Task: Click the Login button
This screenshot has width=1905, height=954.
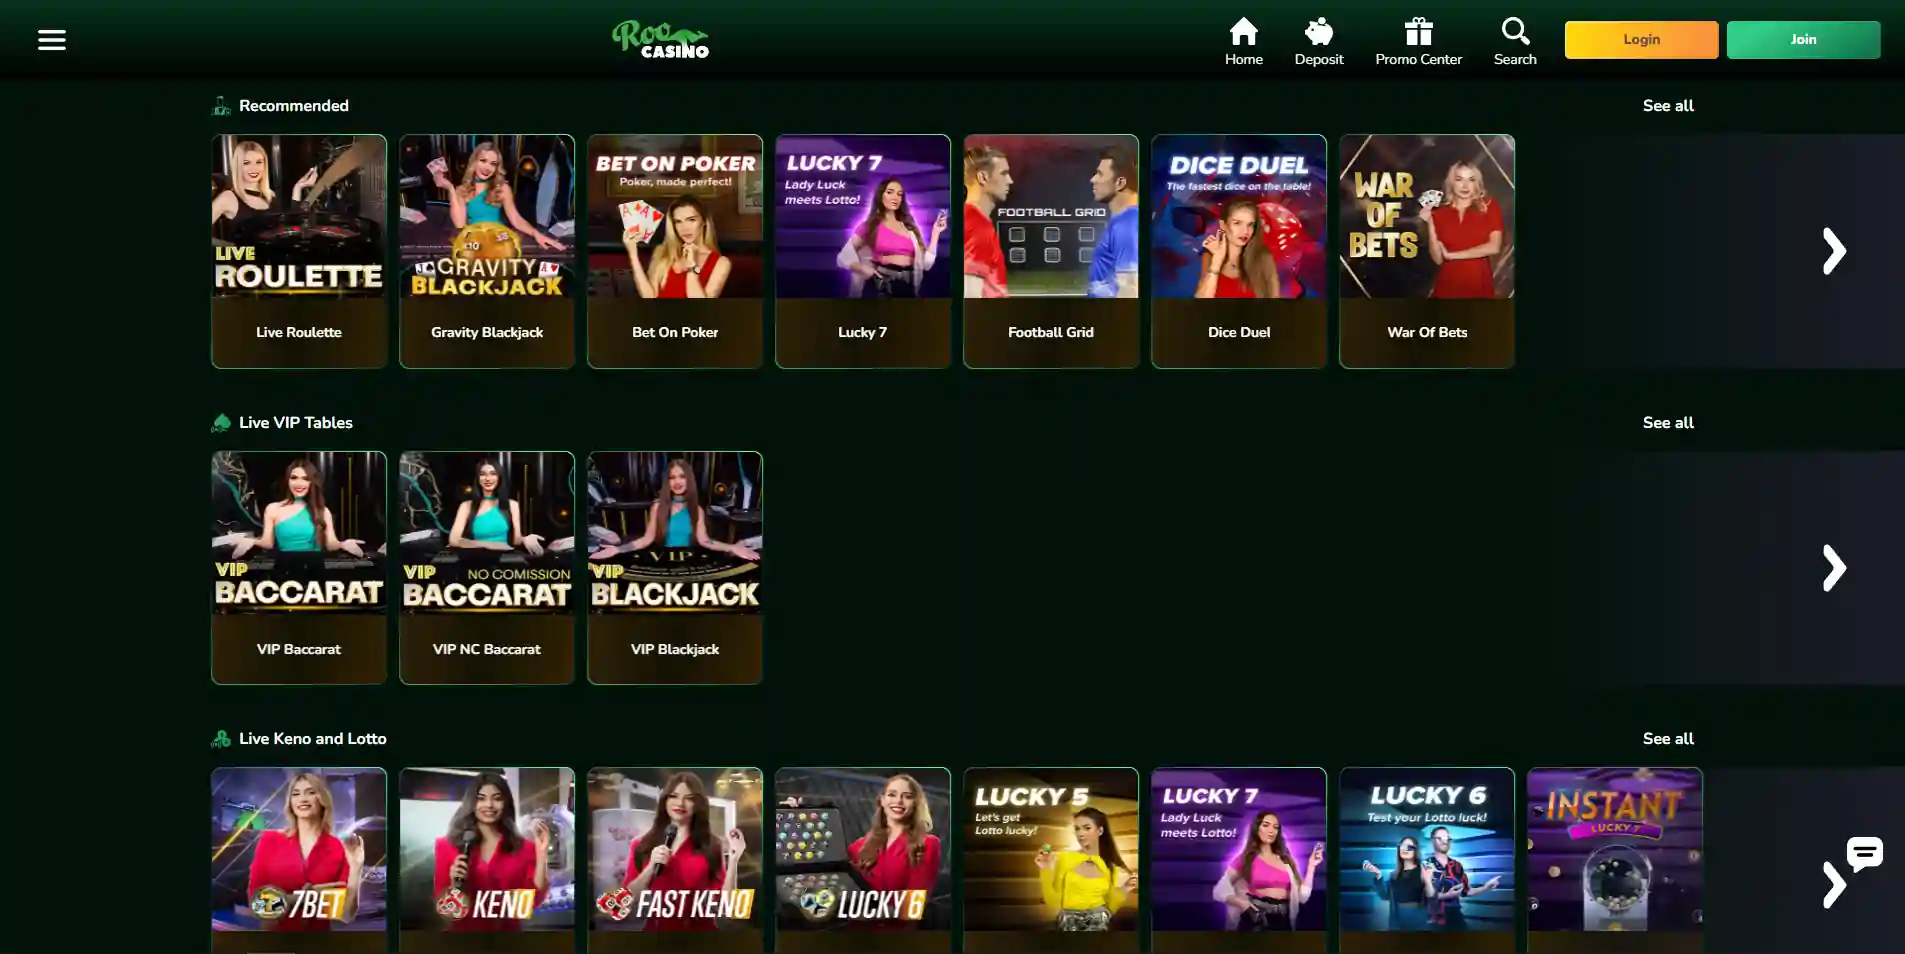Action: click(1641, 40)
